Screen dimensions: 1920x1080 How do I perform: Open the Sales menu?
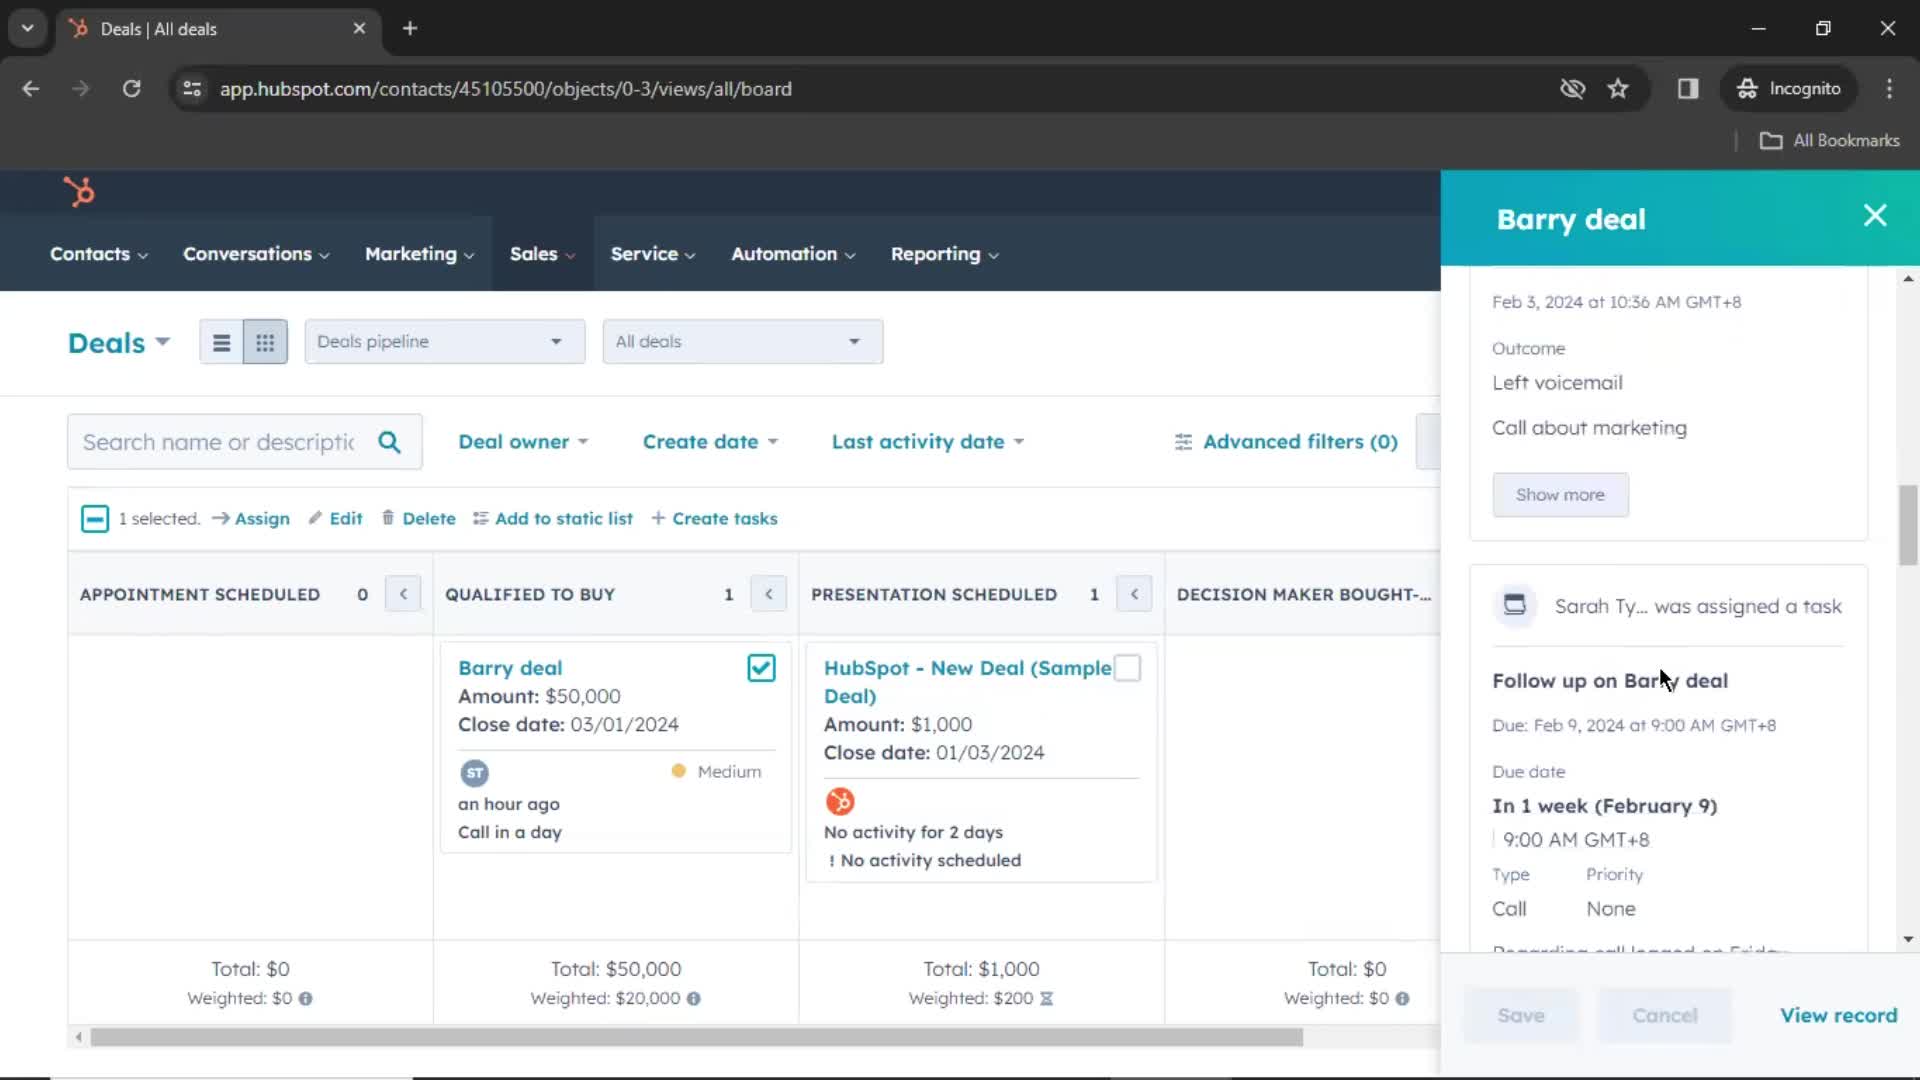point(542,254)
